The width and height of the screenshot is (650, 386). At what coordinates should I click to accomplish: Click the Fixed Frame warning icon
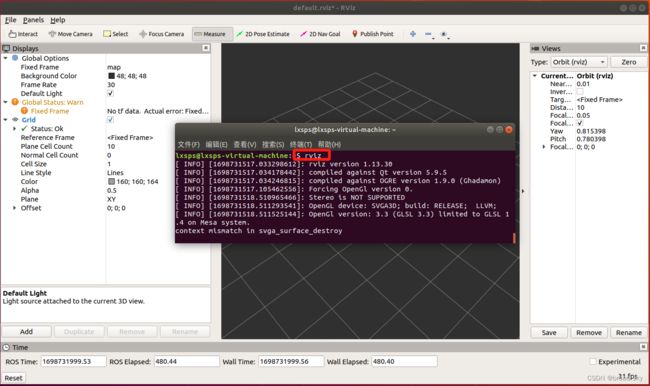point(24,111)
